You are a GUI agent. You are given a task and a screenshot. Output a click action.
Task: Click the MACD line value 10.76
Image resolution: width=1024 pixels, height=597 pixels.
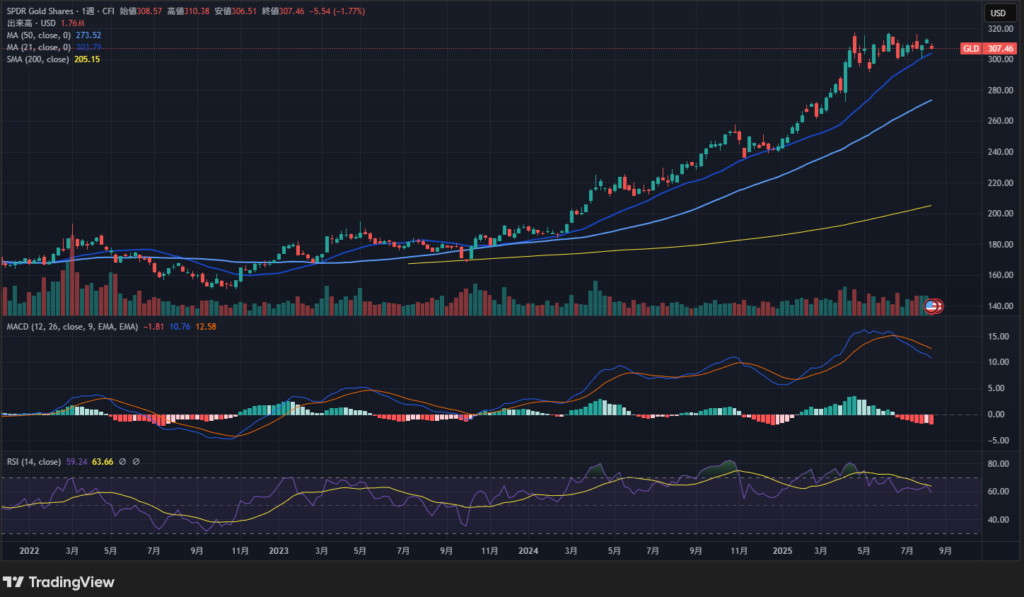(x=180, y=327)
